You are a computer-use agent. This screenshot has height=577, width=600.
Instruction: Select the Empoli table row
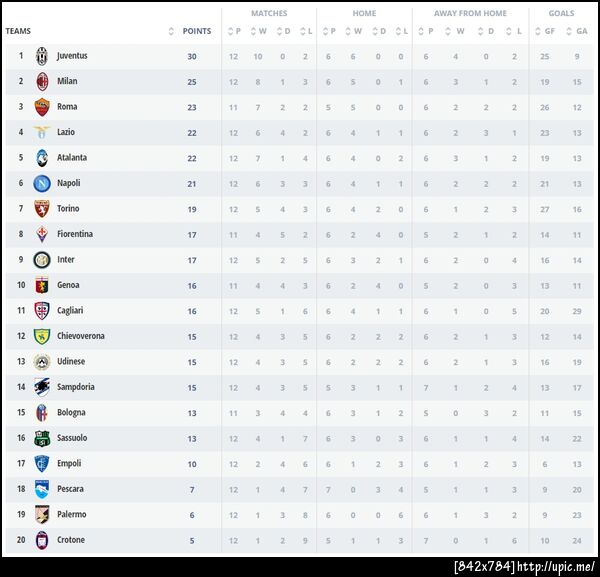tap(300, 464)
